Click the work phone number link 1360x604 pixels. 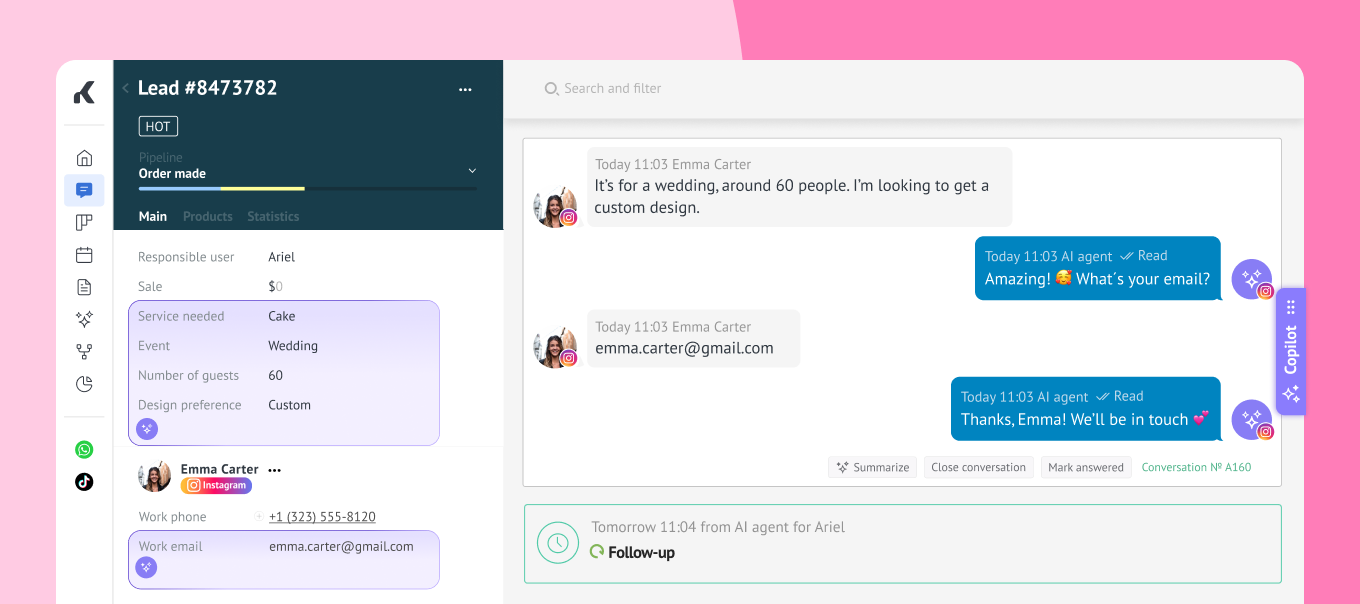[322, 517]
